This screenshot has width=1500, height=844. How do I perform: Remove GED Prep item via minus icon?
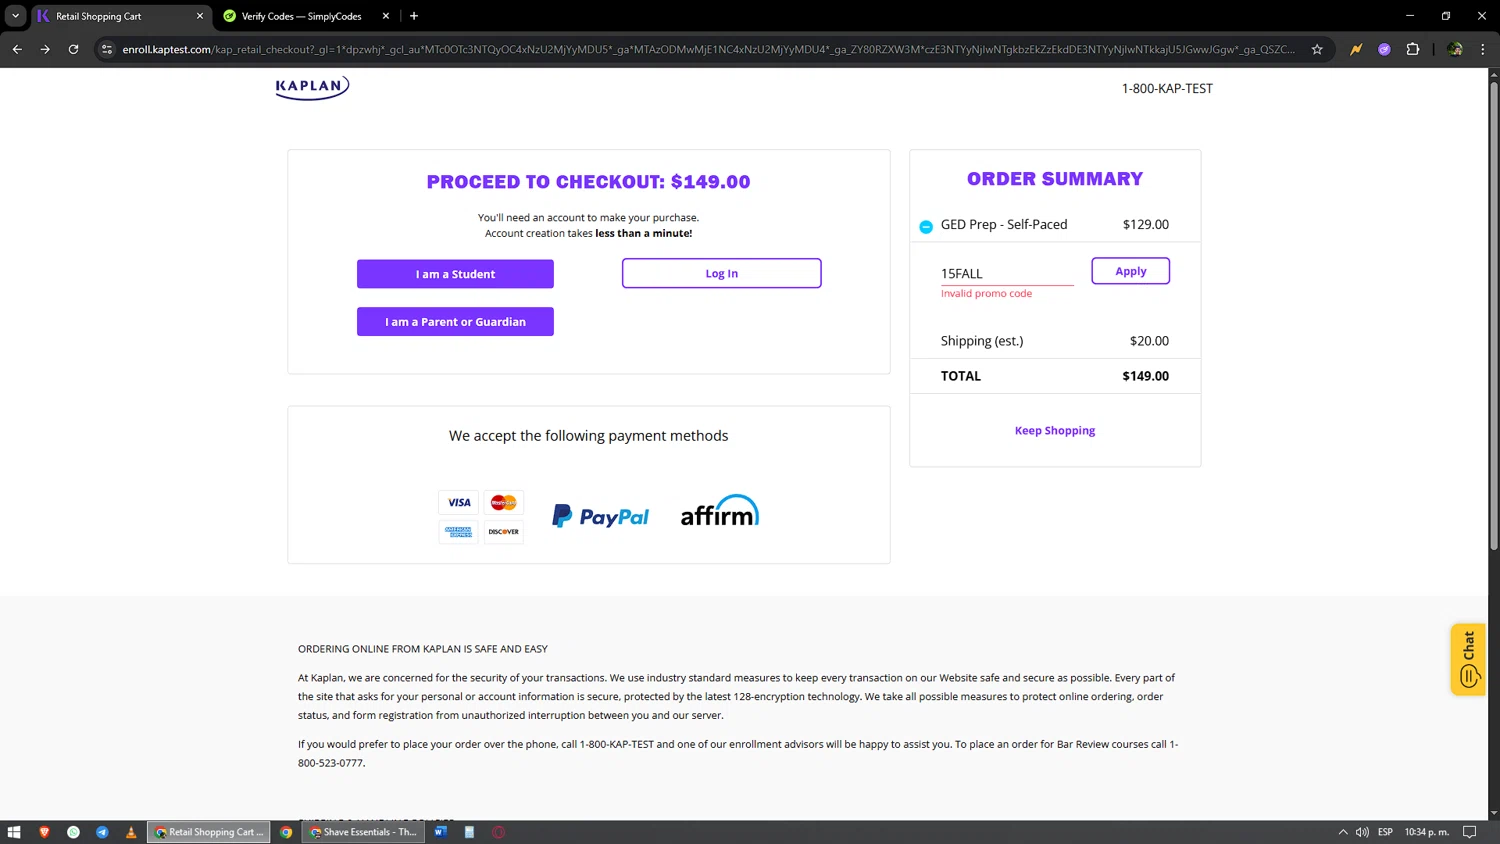[926, 227]
